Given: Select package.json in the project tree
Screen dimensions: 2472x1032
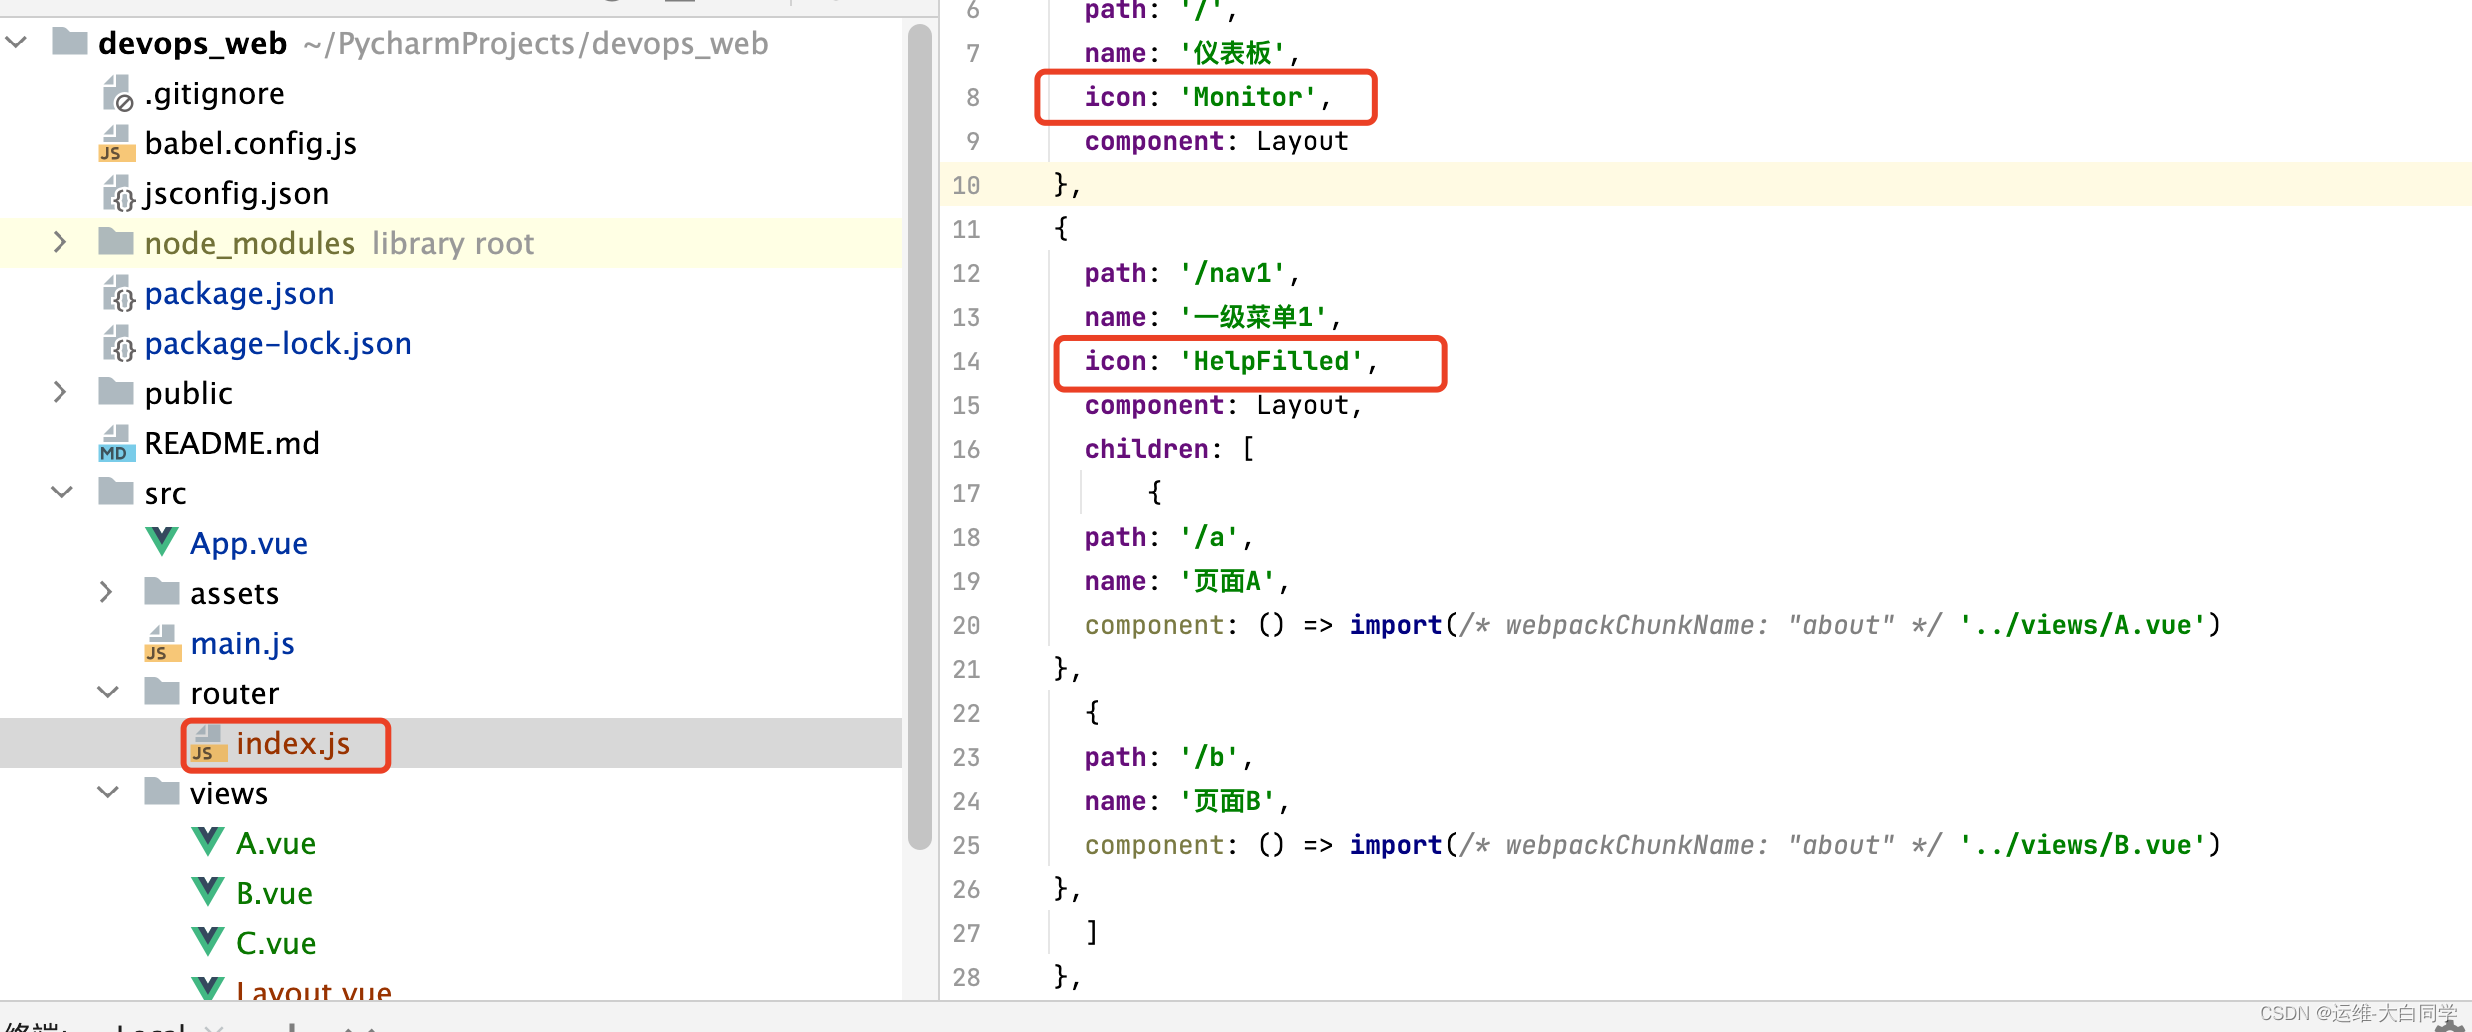Looking at the screenshot, I should click(239, 293).
